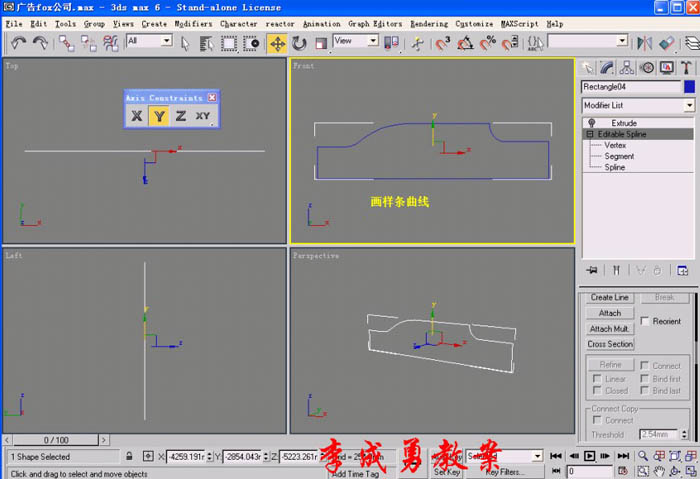The width and height of the screenshot is (700, 479).
Task: Pick the Select Object arrow tool
Action: point(185,43)
